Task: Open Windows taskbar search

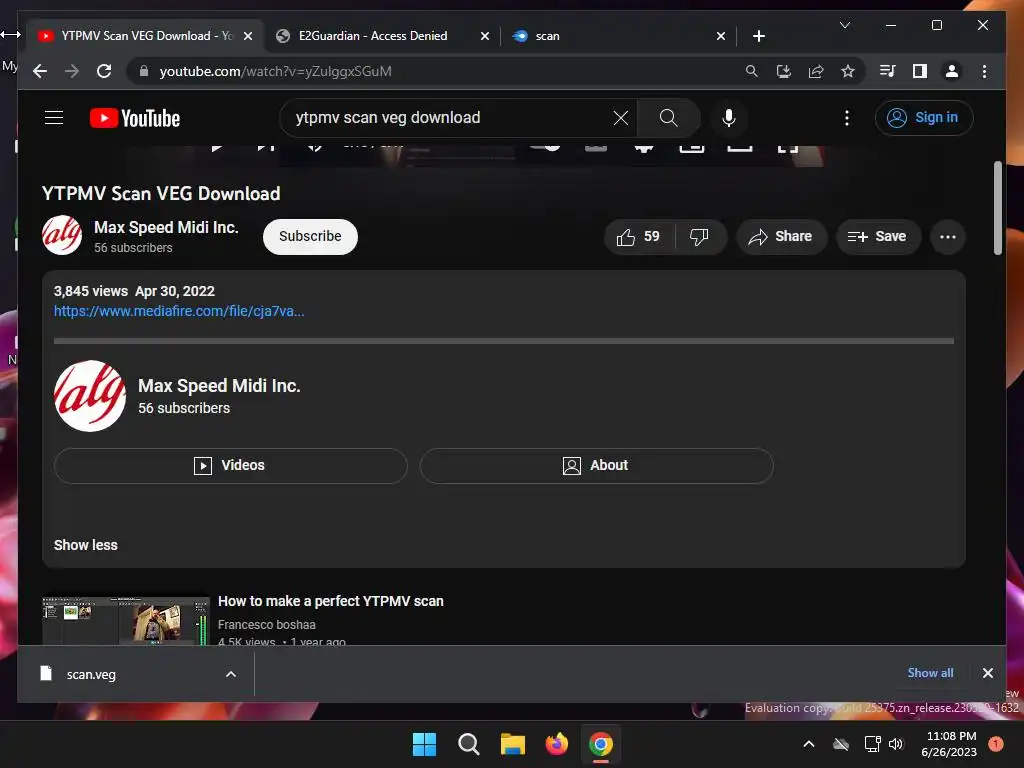Action: (468, 744)
